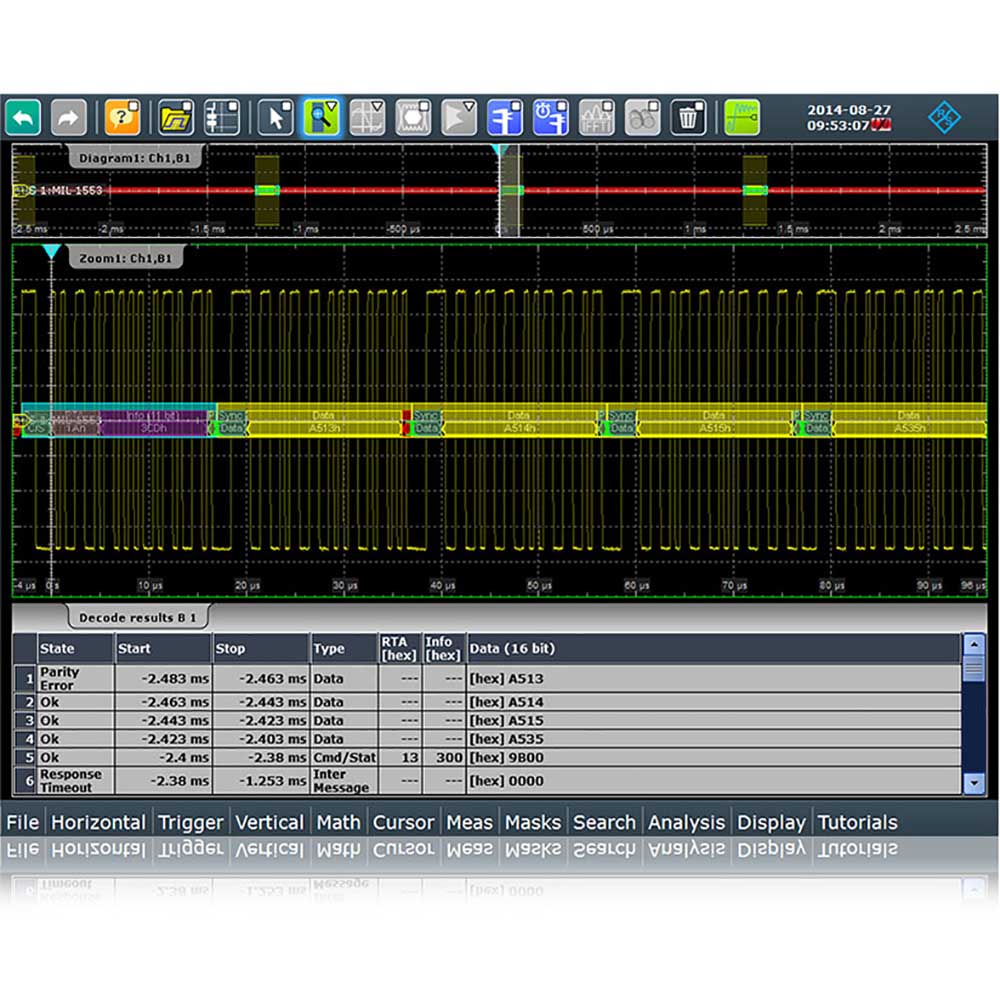Click the Rohde & Schwarz logo icon

[943, 118]
